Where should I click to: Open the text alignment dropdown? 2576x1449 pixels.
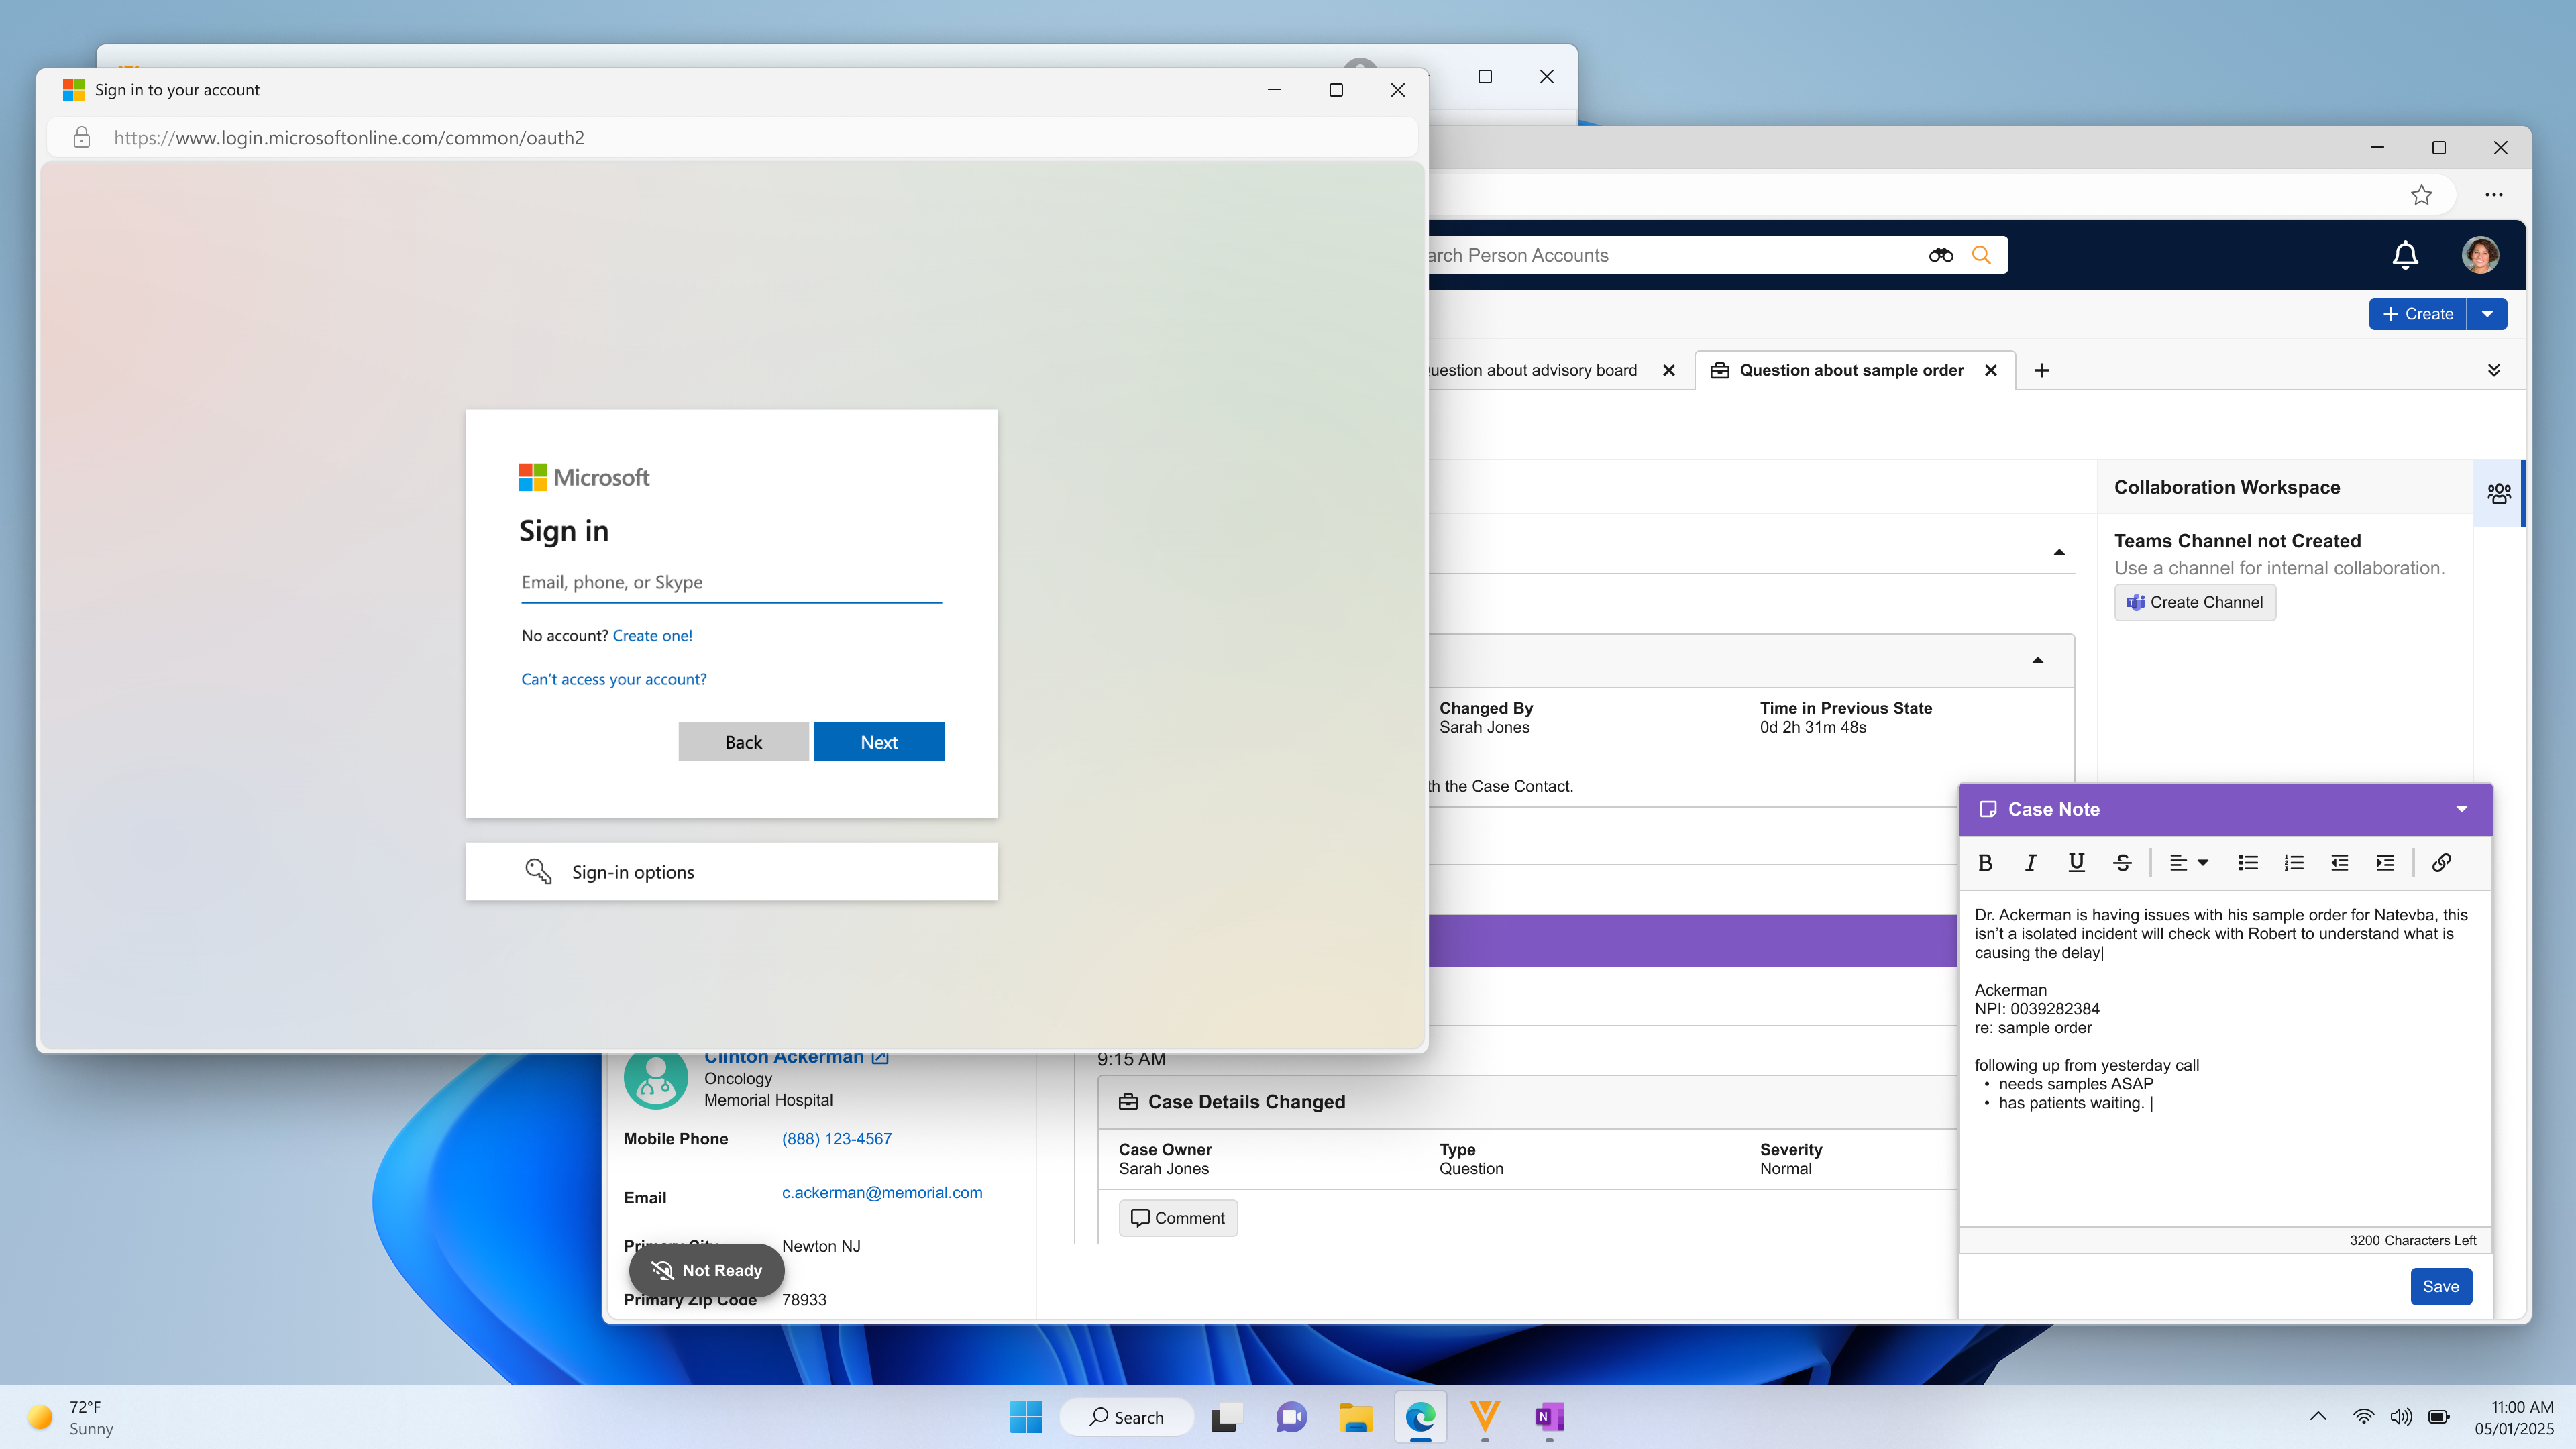(2188, 863)
